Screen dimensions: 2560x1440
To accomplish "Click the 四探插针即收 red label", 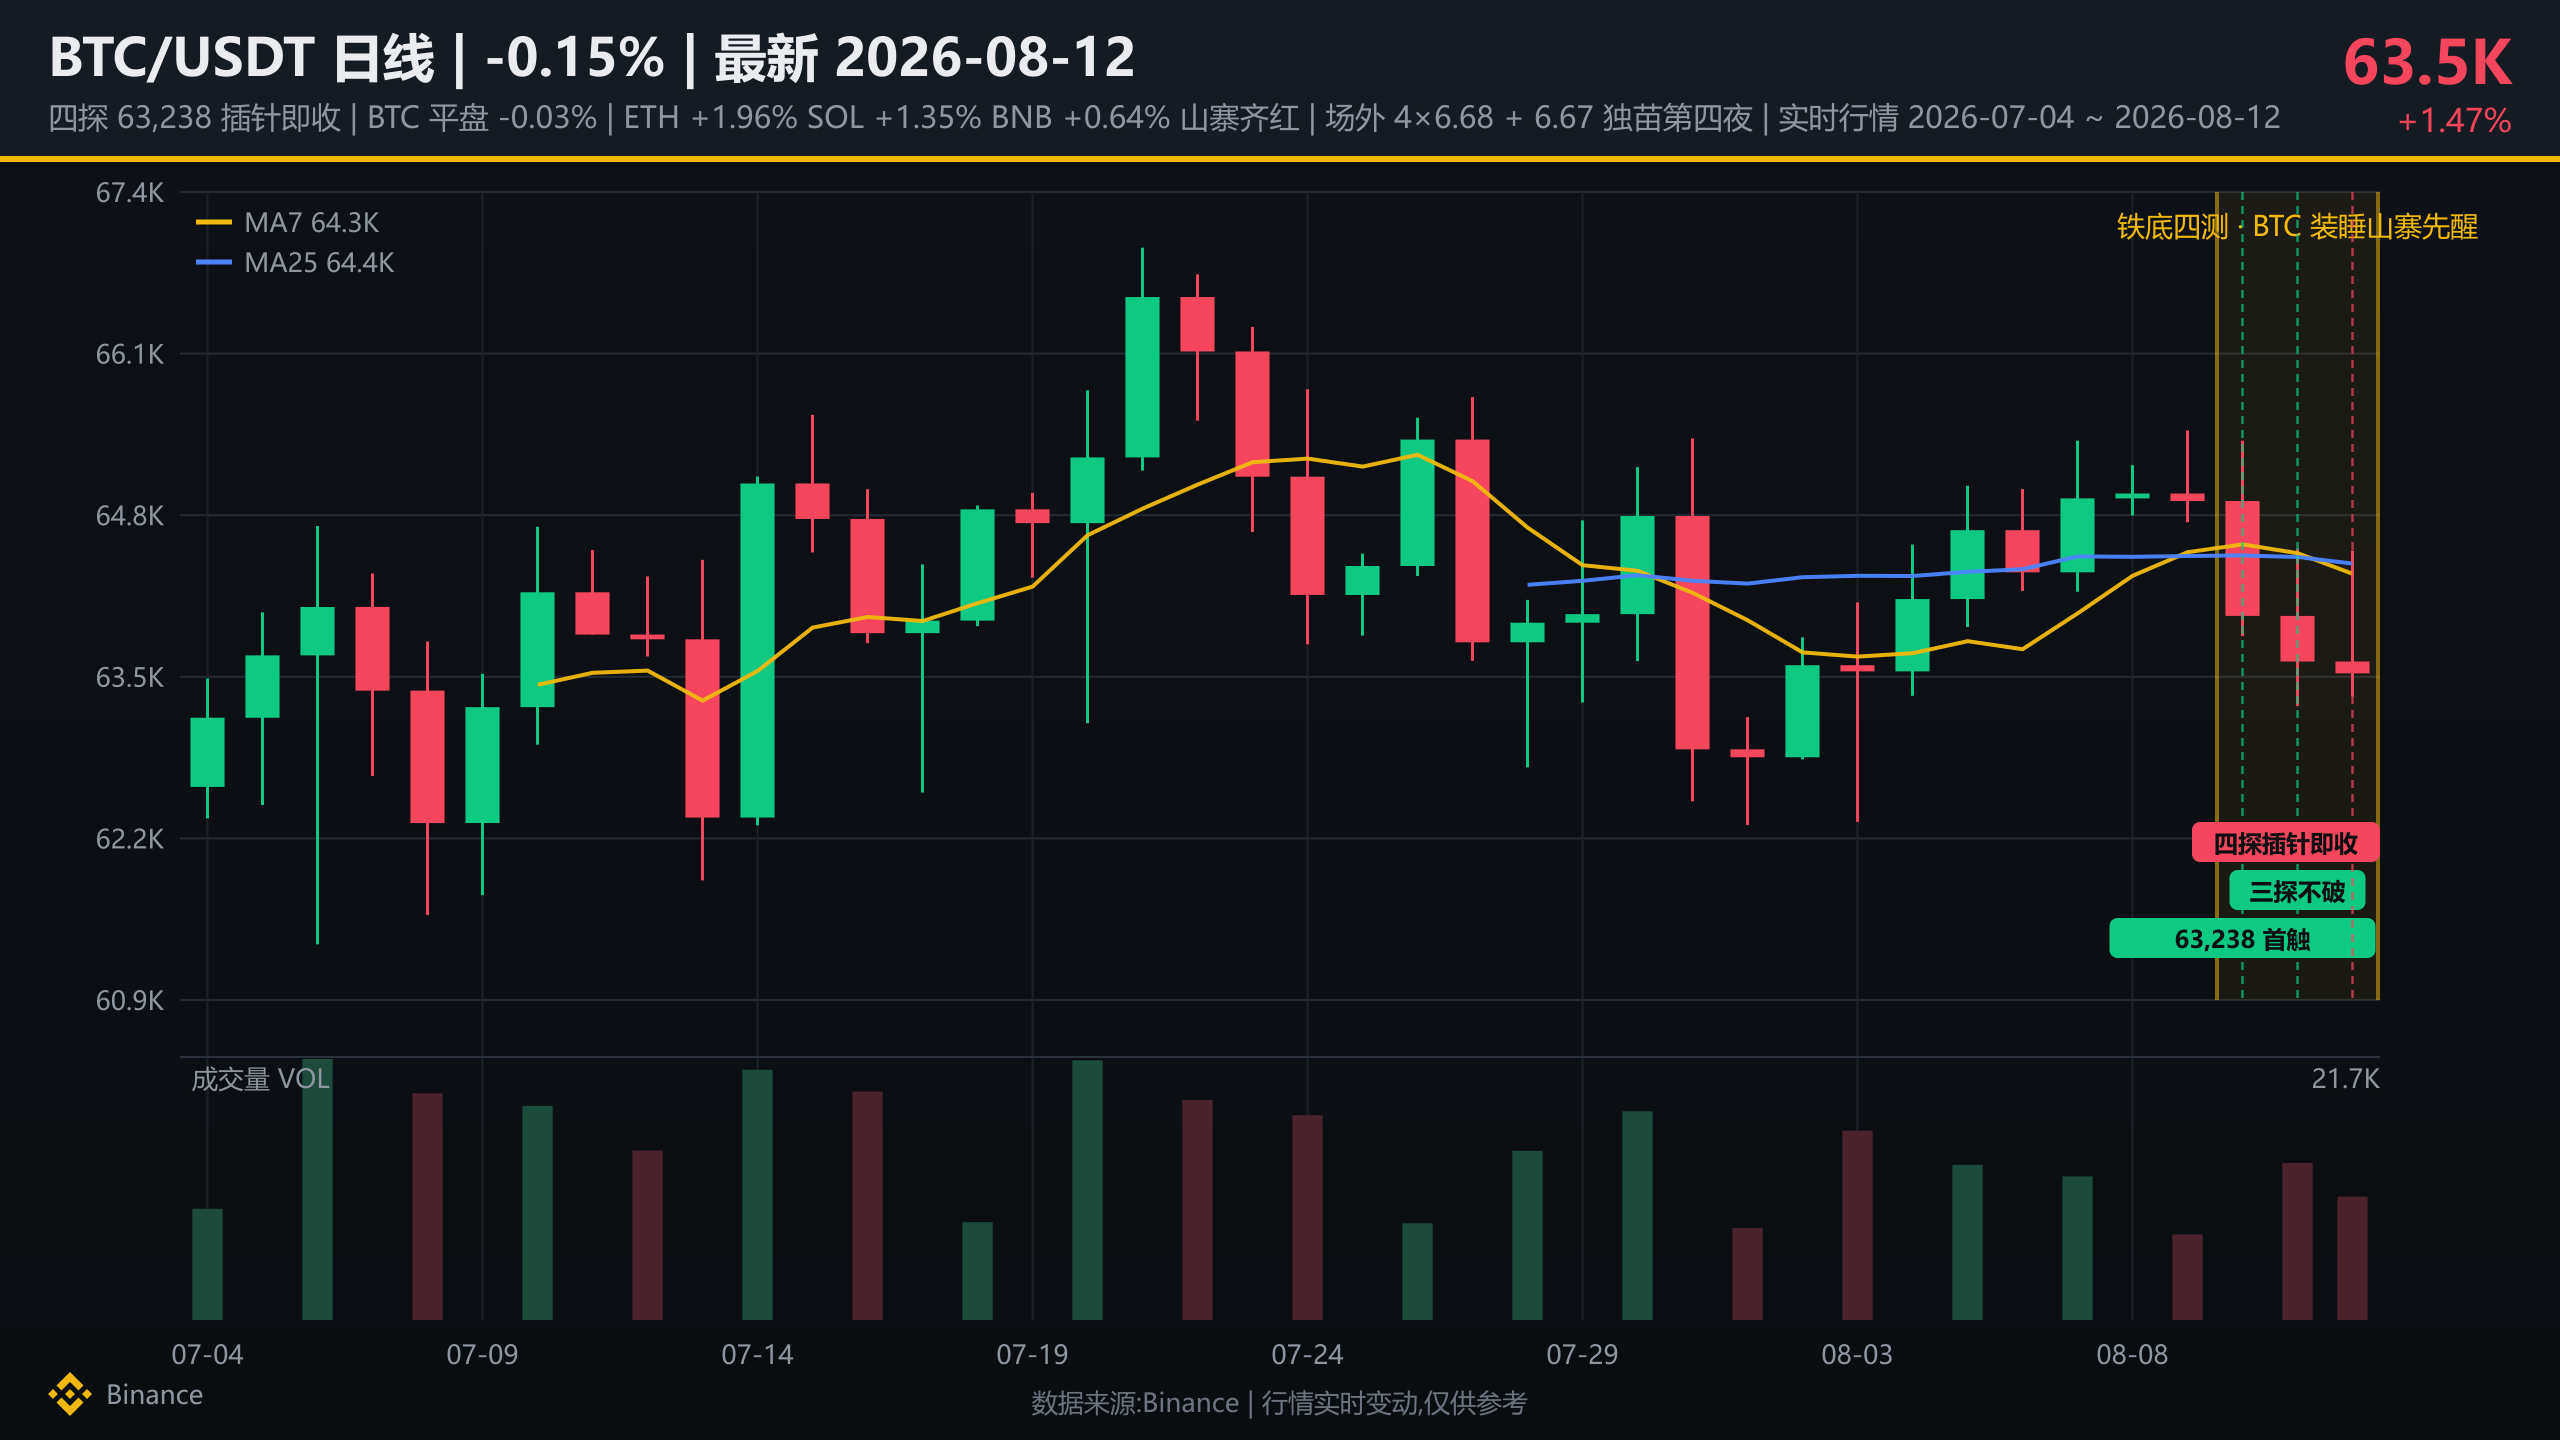I will click(x=2285, y=843).
